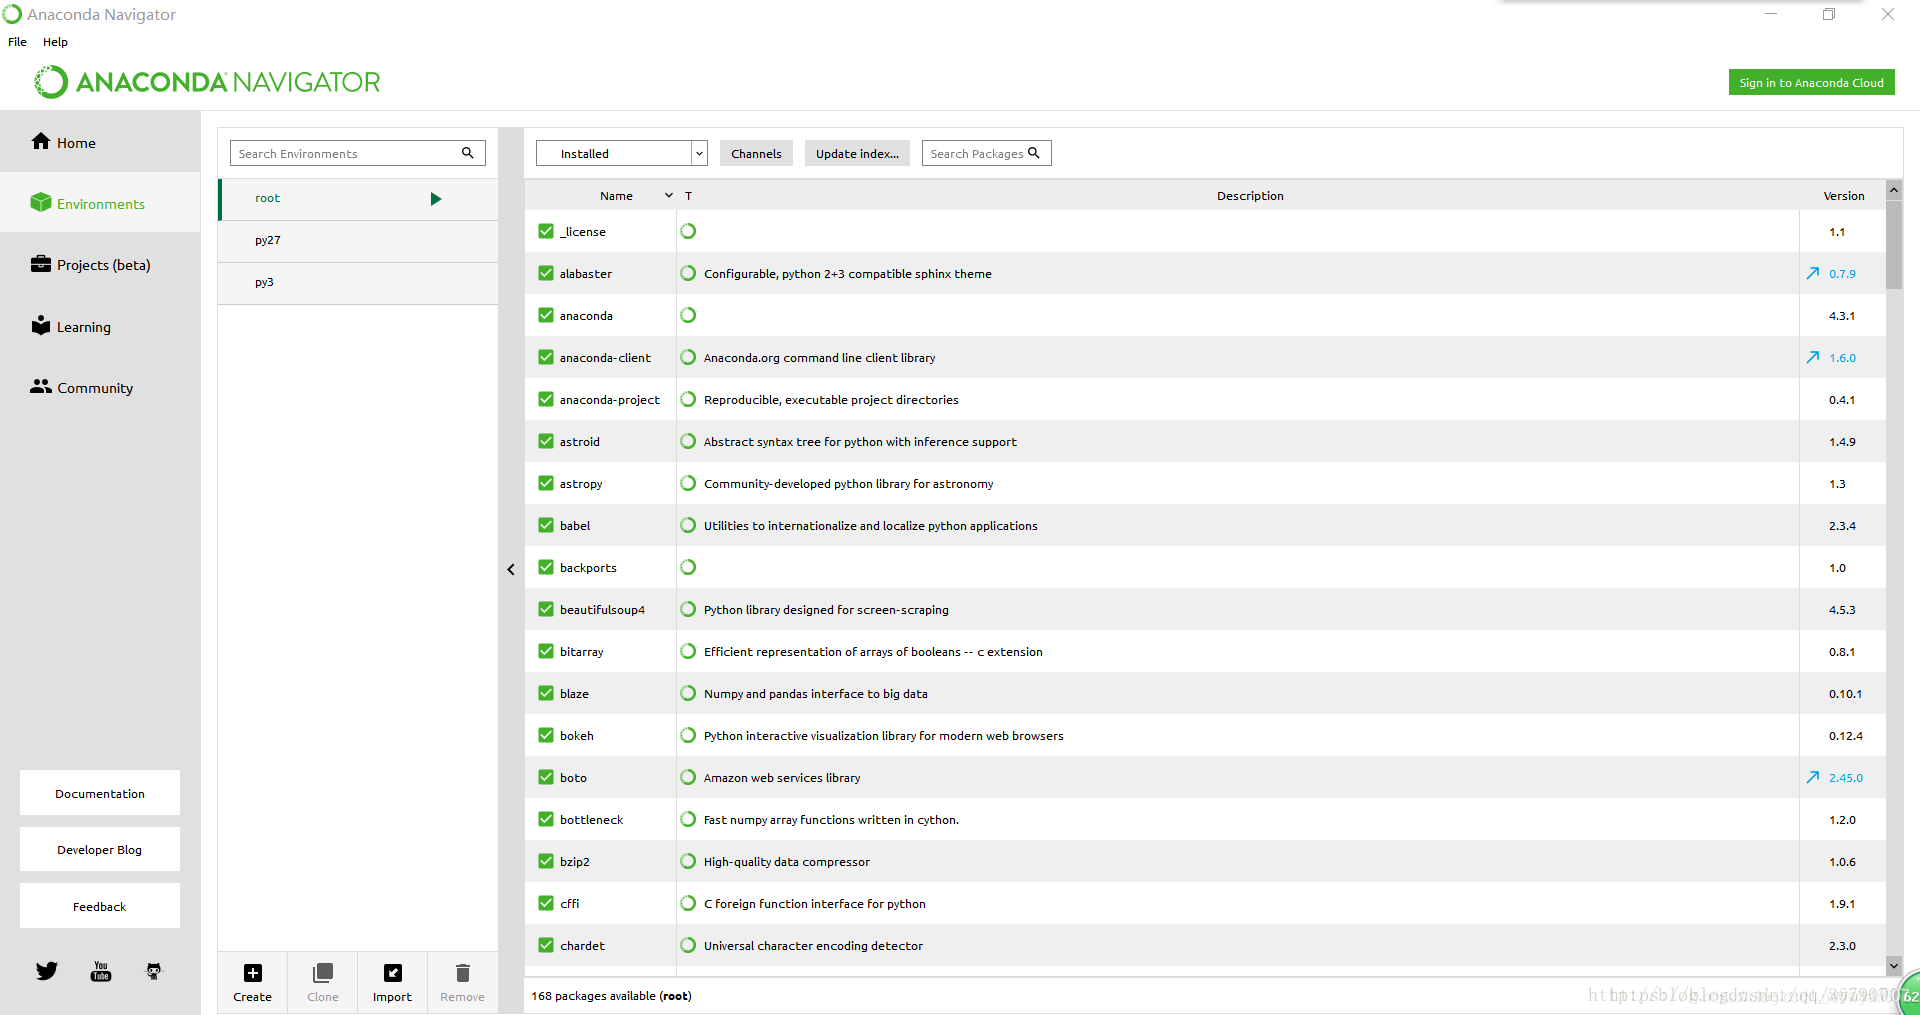Screen dimensions: 1920x1015
Task: Import an environment
Action: [x=392, y=982]
